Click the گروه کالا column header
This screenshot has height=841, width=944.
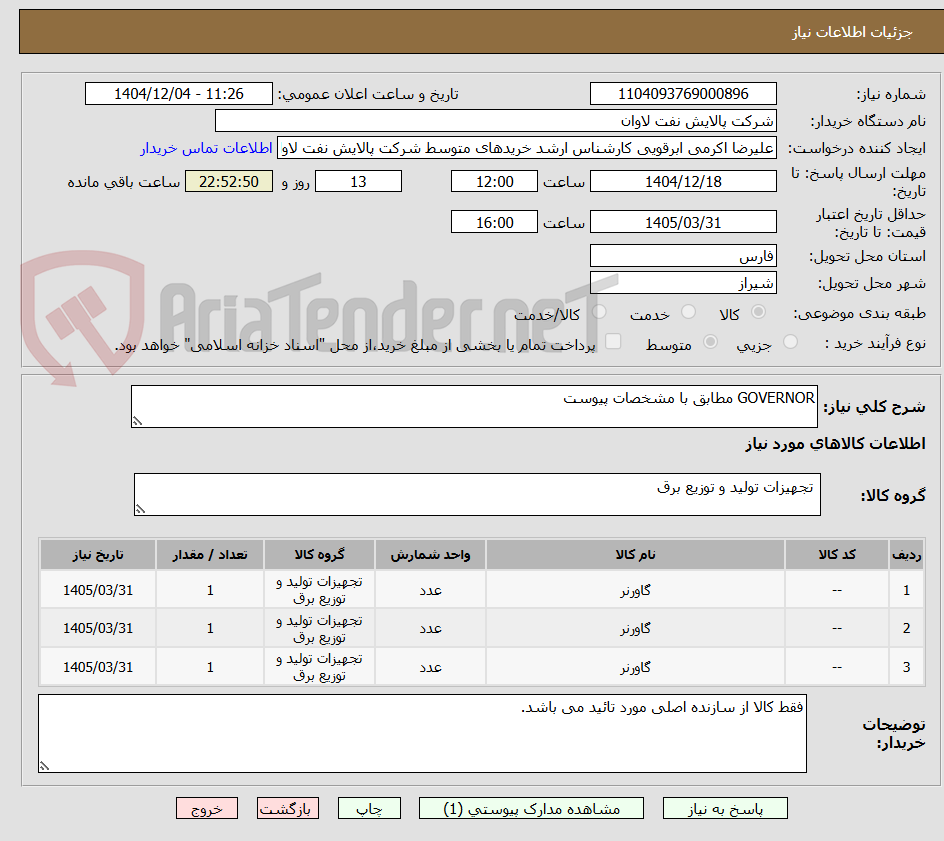click(320, 554)
